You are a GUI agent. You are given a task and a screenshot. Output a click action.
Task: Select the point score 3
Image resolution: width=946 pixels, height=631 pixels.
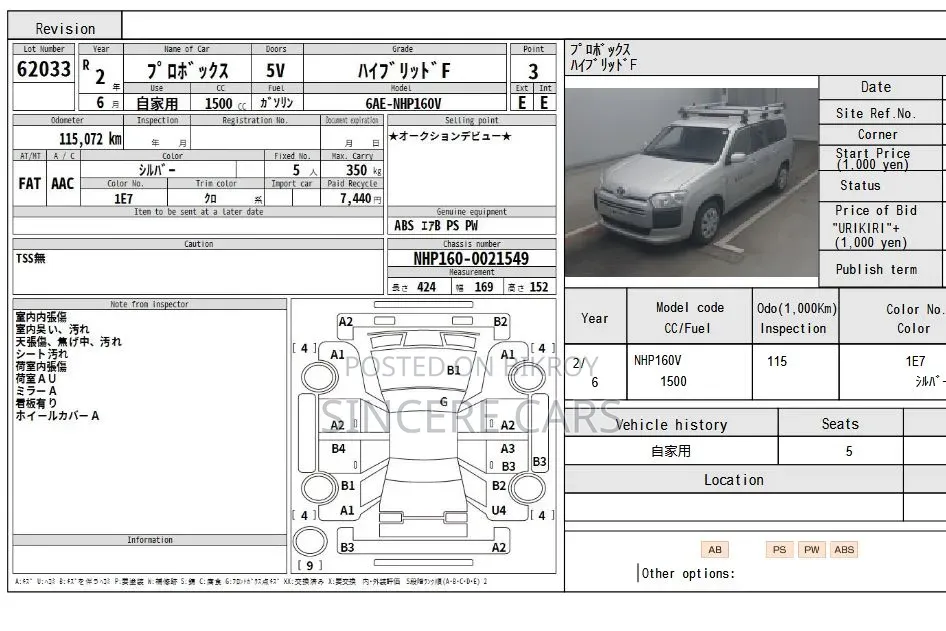(x=533, y=72)
